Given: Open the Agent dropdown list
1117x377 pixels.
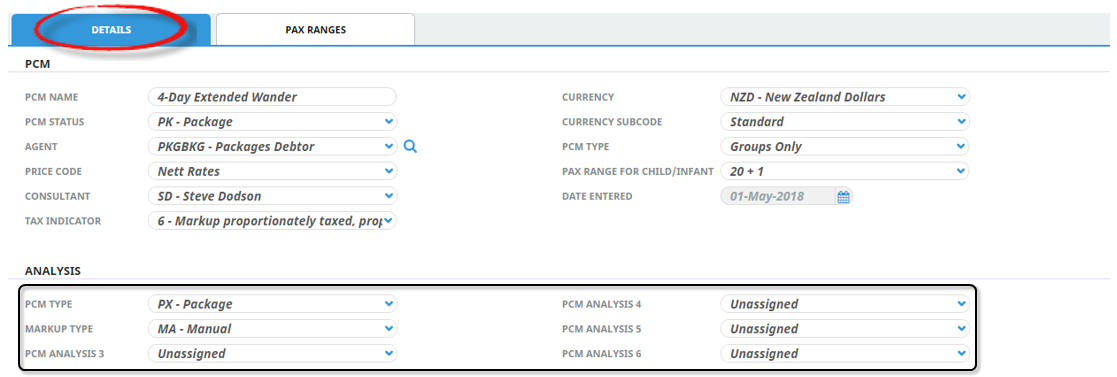Looking at the screenshot, I should (x=272, y=147).
